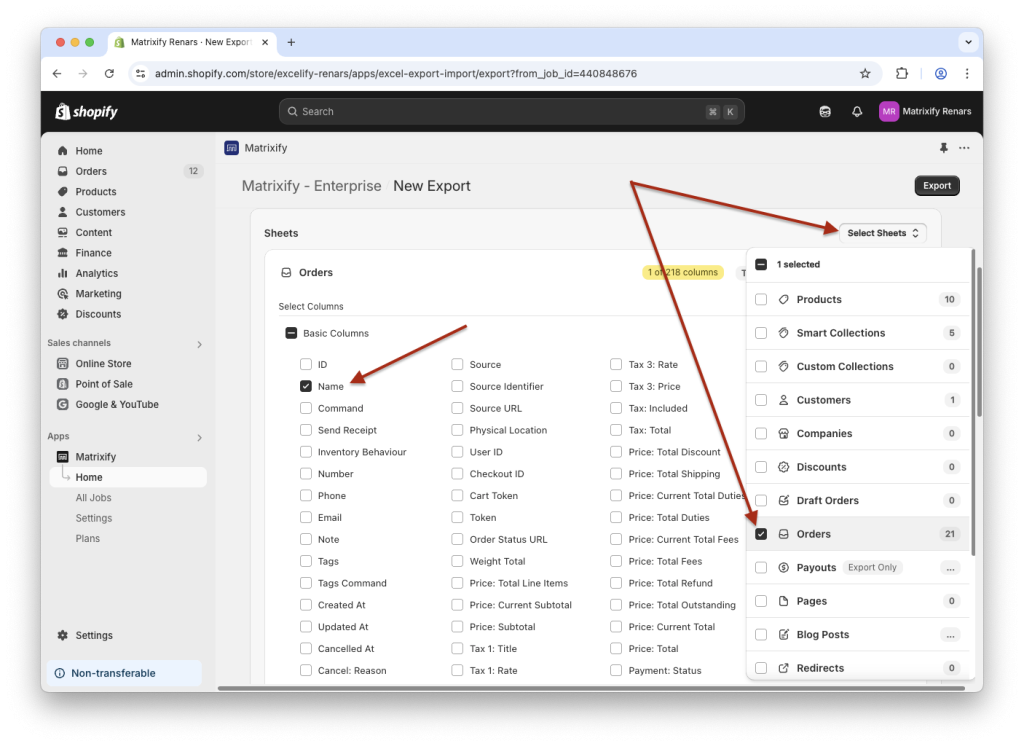The height and width of the screenshot is (746, 1024).
Task: Expand the Sales channels section chevron
Action: (x=197, y=342)
